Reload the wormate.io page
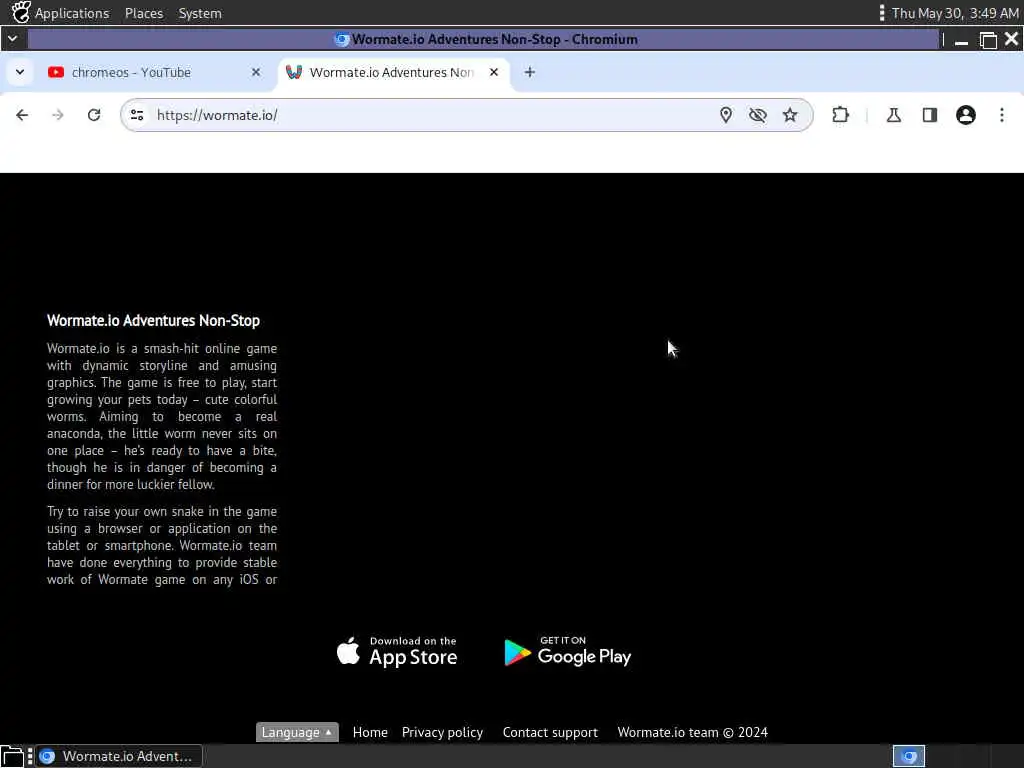The width and height of the screenshot is (1024, 768). [94, 115]
